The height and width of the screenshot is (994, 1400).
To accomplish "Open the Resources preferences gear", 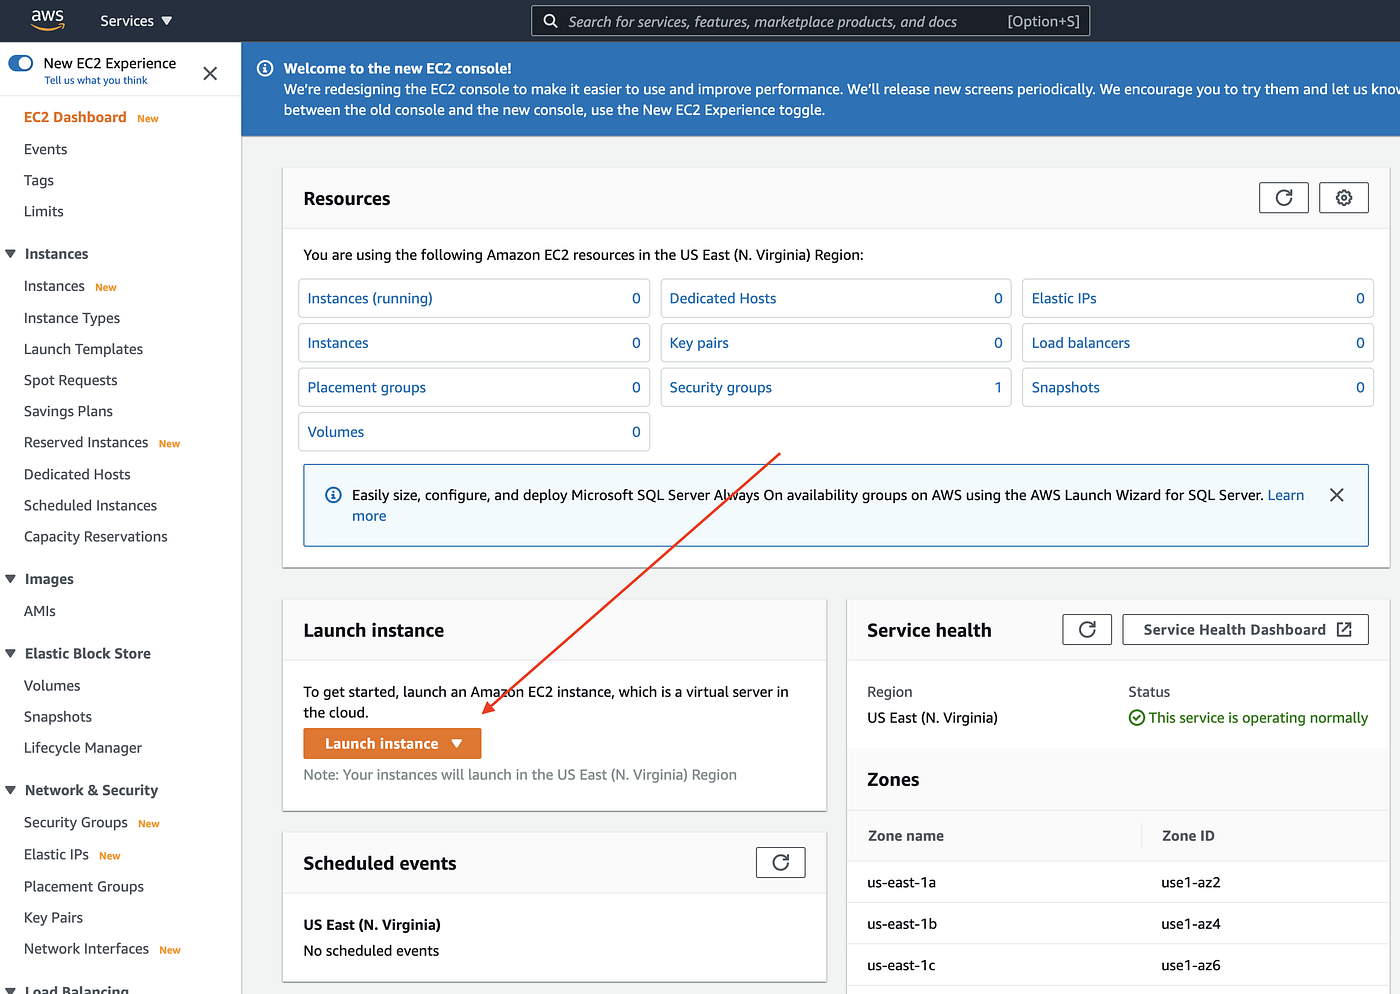I will coord(1343,197).
